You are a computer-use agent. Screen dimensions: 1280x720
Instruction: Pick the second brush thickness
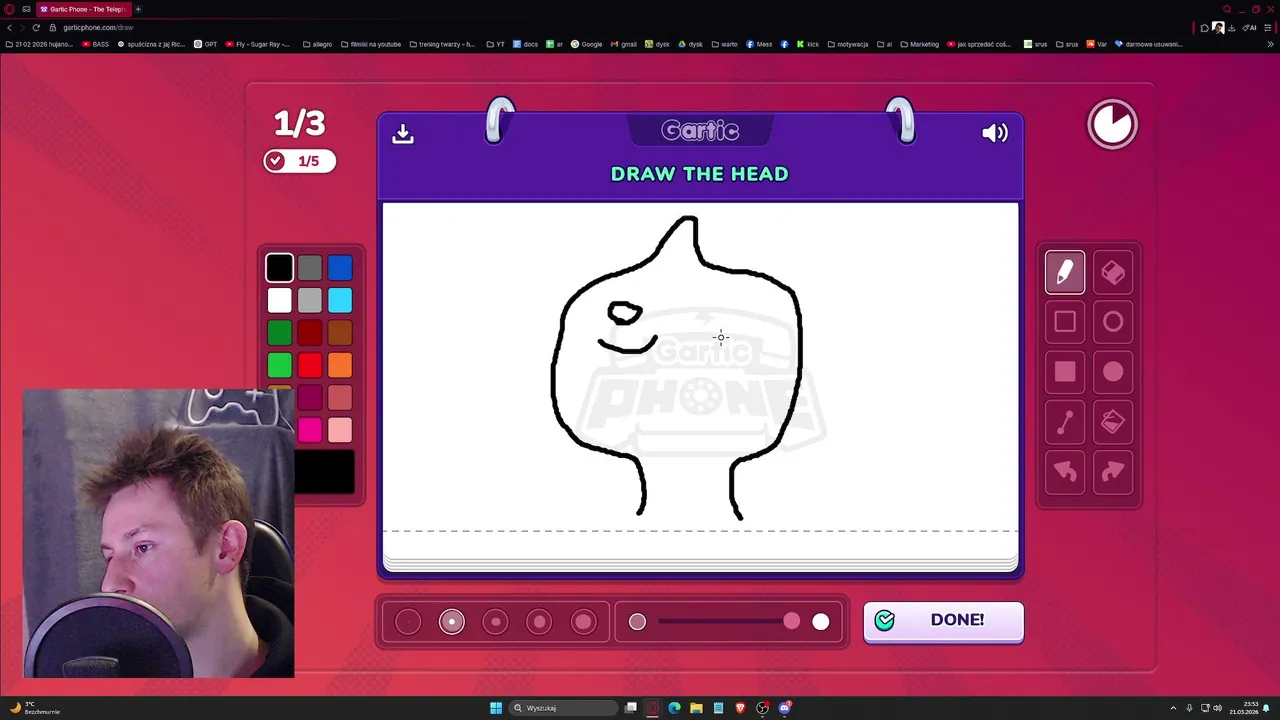pos(452,622)
